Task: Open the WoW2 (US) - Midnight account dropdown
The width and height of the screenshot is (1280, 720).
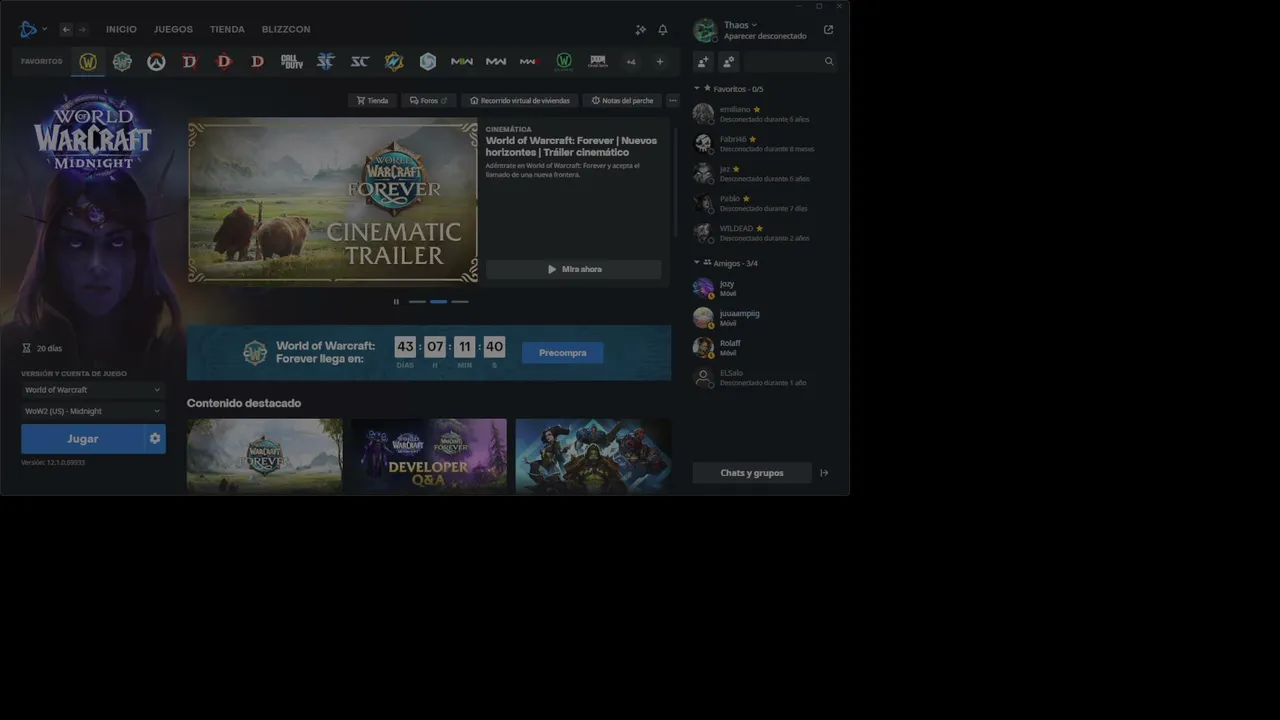Action: tap(93, 411)
